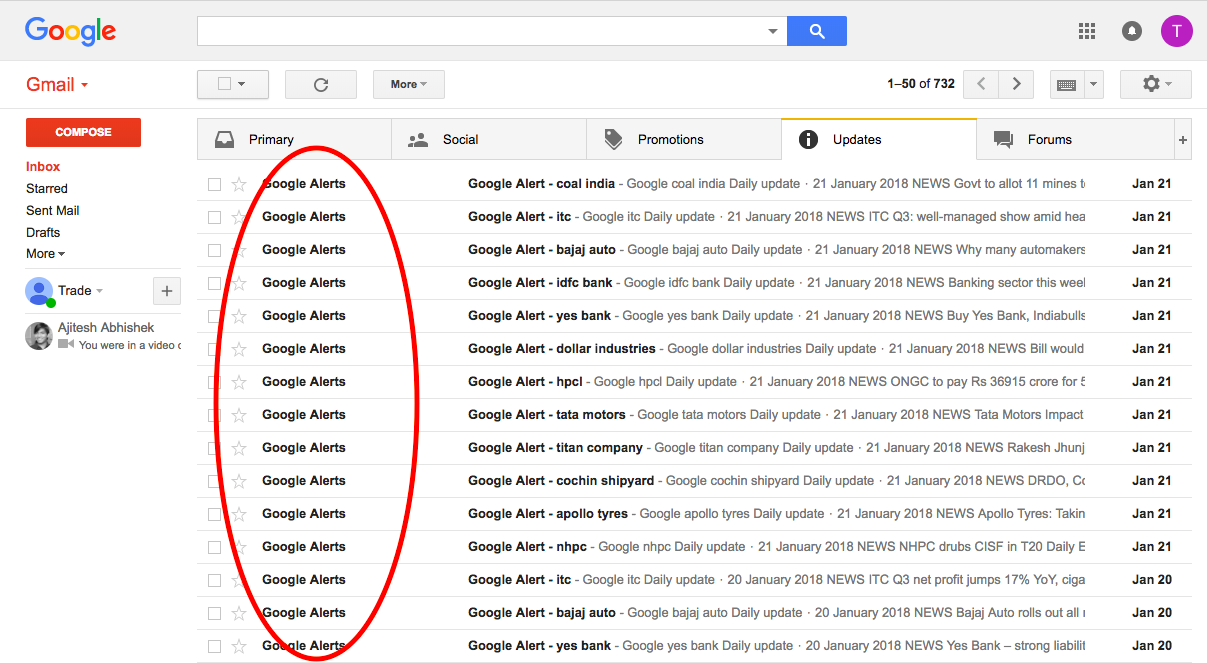Open the keyboard input tools icon
Image resolution: width=1207 pixels, height=663 pixels.
(x=1069, y=84)
